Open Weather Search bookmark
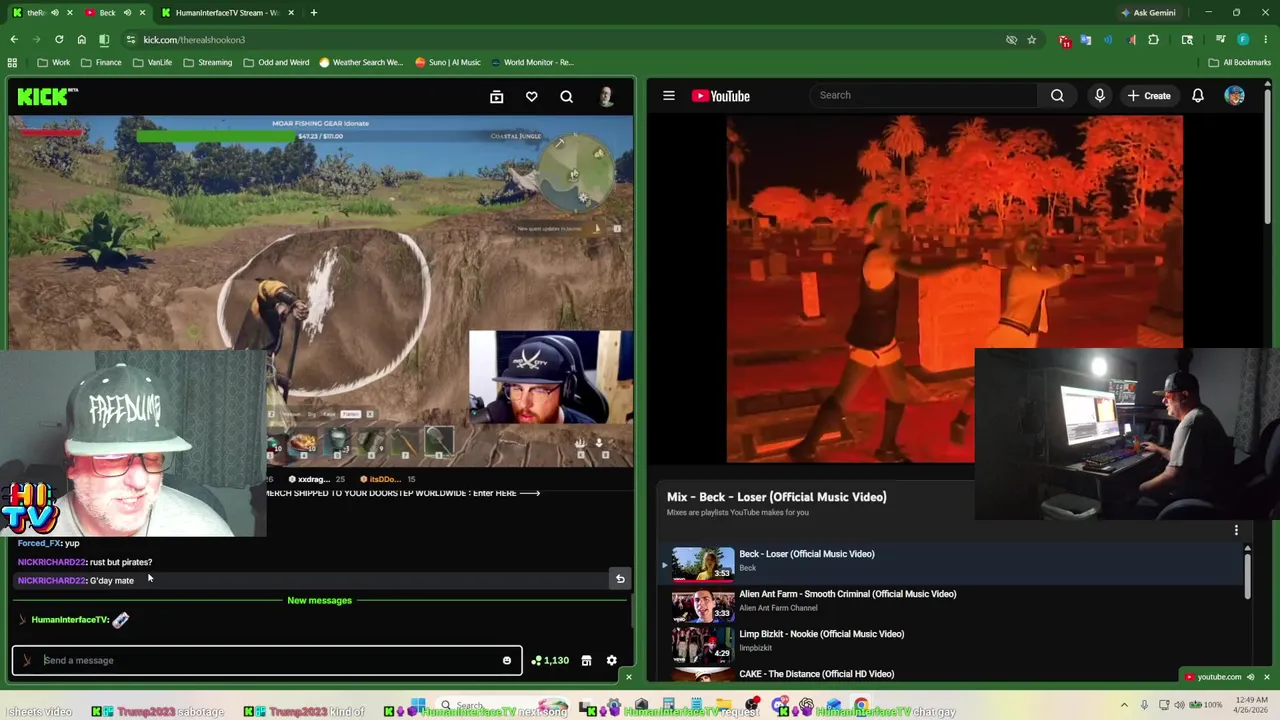 coord(361,62)
